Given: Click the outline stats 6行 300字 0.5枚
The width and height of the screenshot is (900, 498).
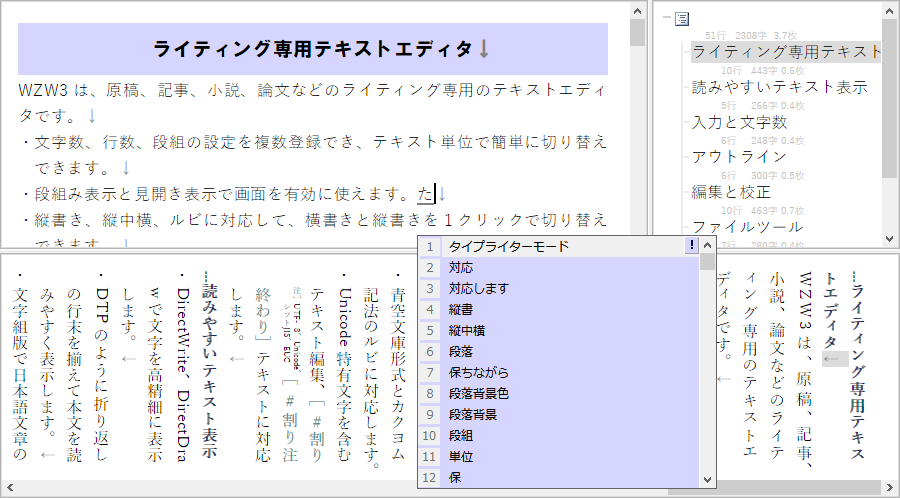Looking at the screenshot, I should coord(762,176).
